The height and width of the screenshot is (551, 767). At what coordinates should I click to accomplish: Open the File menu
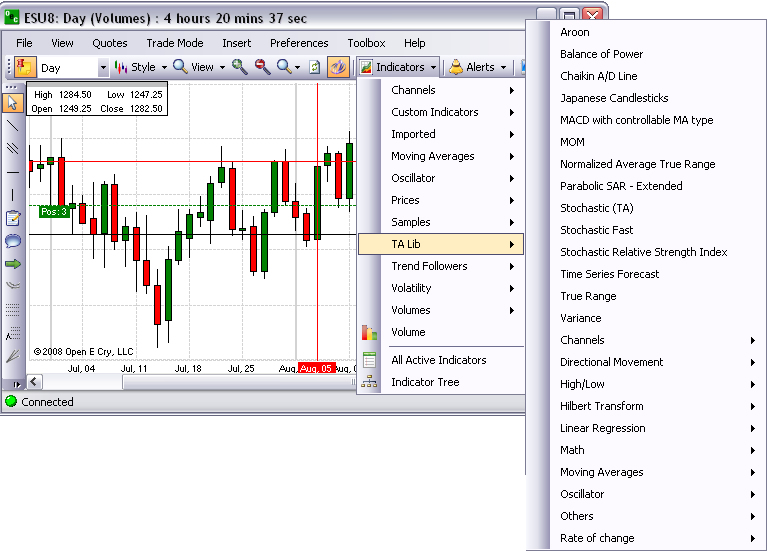coord(24,43)
